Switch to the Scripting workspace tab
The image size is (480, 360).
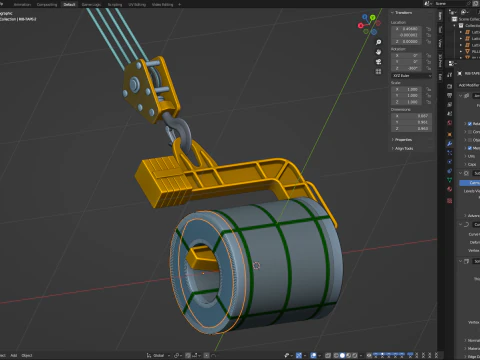click(x=115, y=5)
